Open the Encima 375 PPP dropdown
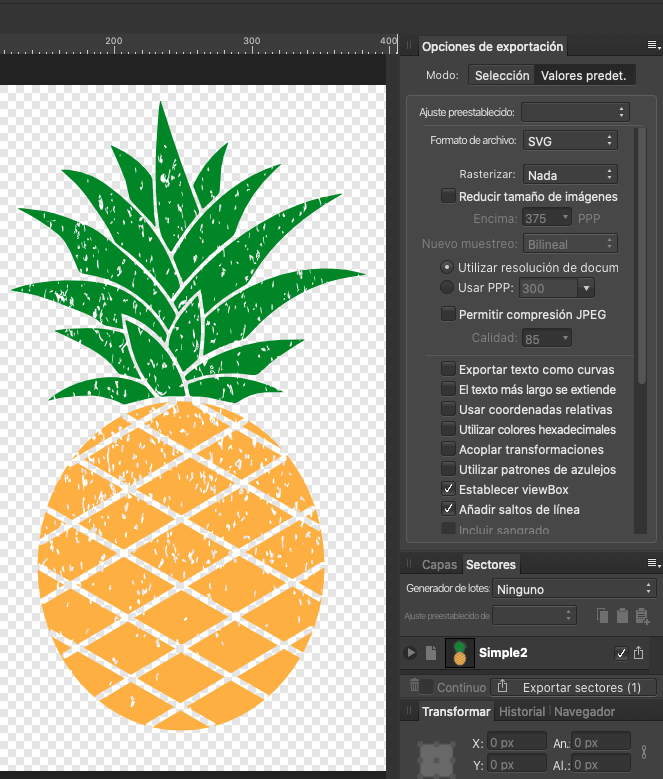663x779 pixels. [x=547, y=218]
